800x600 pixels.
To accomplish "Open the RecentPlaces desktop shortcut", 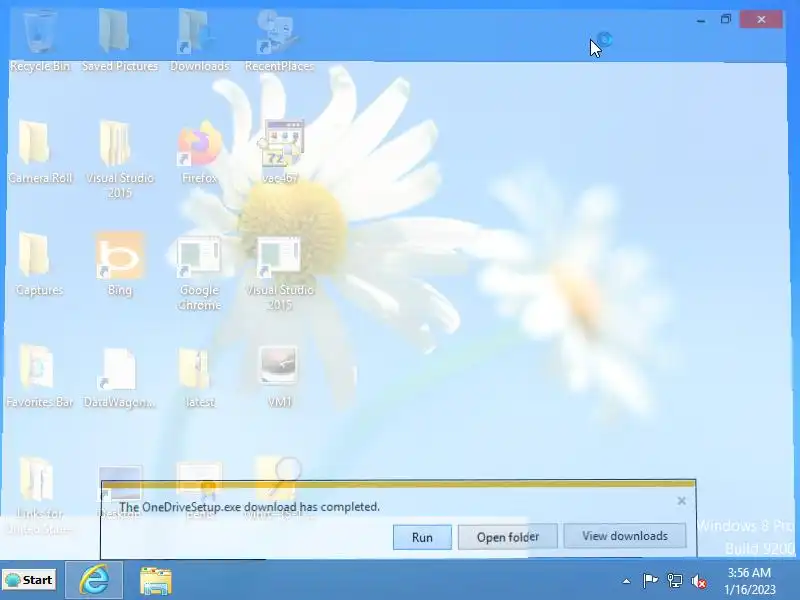I will coord(279,41).
